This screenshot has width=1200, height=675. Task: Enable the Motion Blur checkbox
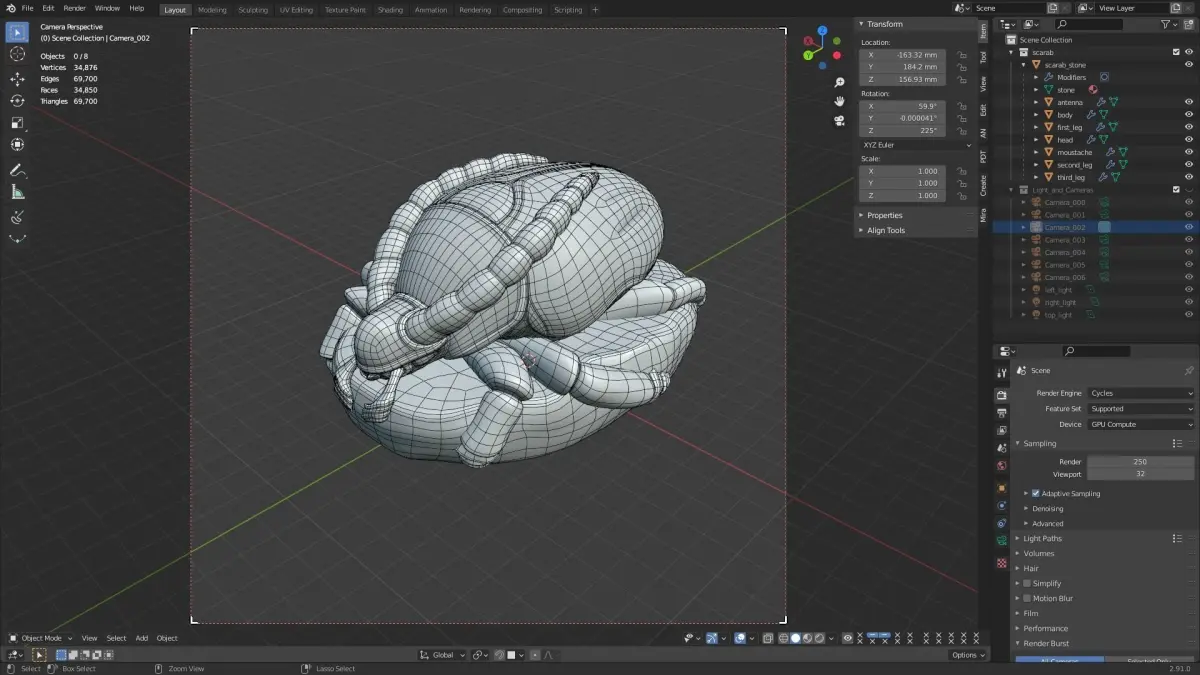[x=1027, y=598]
